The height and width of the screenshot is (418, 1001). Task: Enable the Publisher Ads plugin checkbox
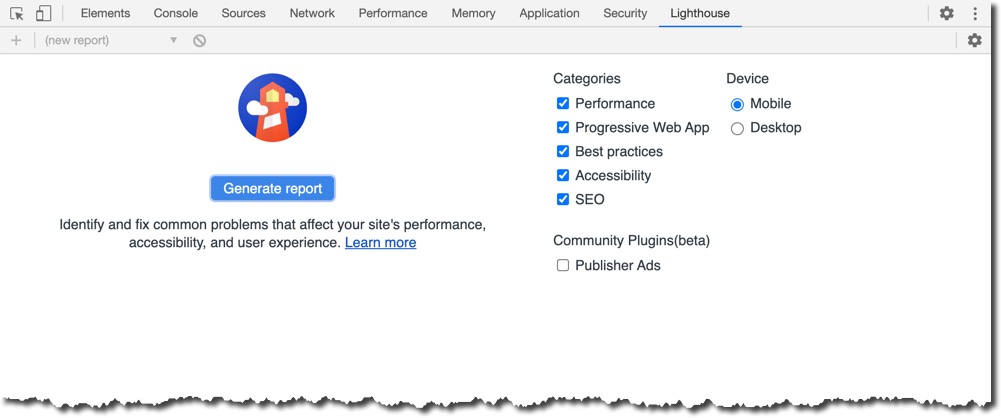tap(562, 265)
